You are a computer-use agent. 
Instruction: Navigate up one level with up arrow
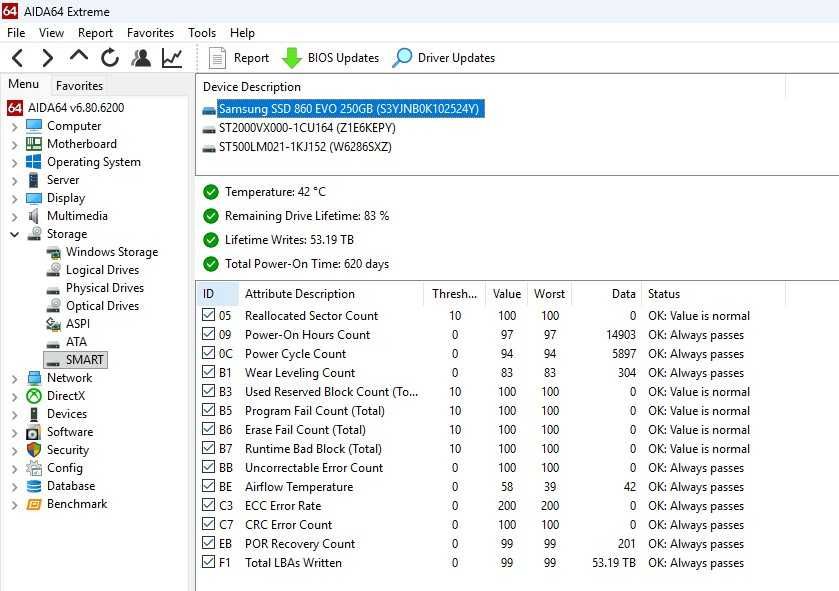click(79, 56)
